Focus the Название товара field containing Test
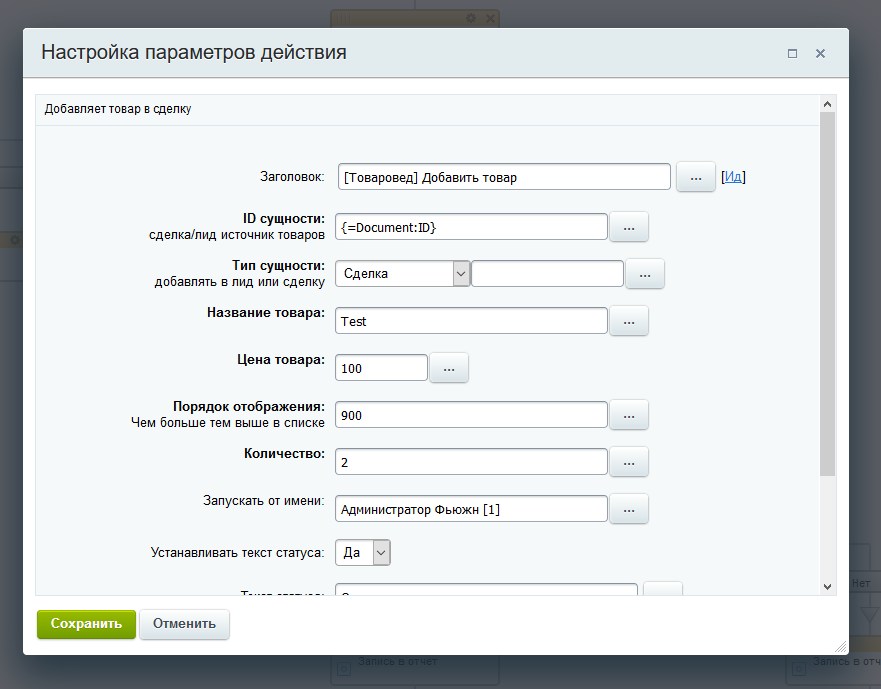This screenshot has width=881, height=689. pos(471,321)
